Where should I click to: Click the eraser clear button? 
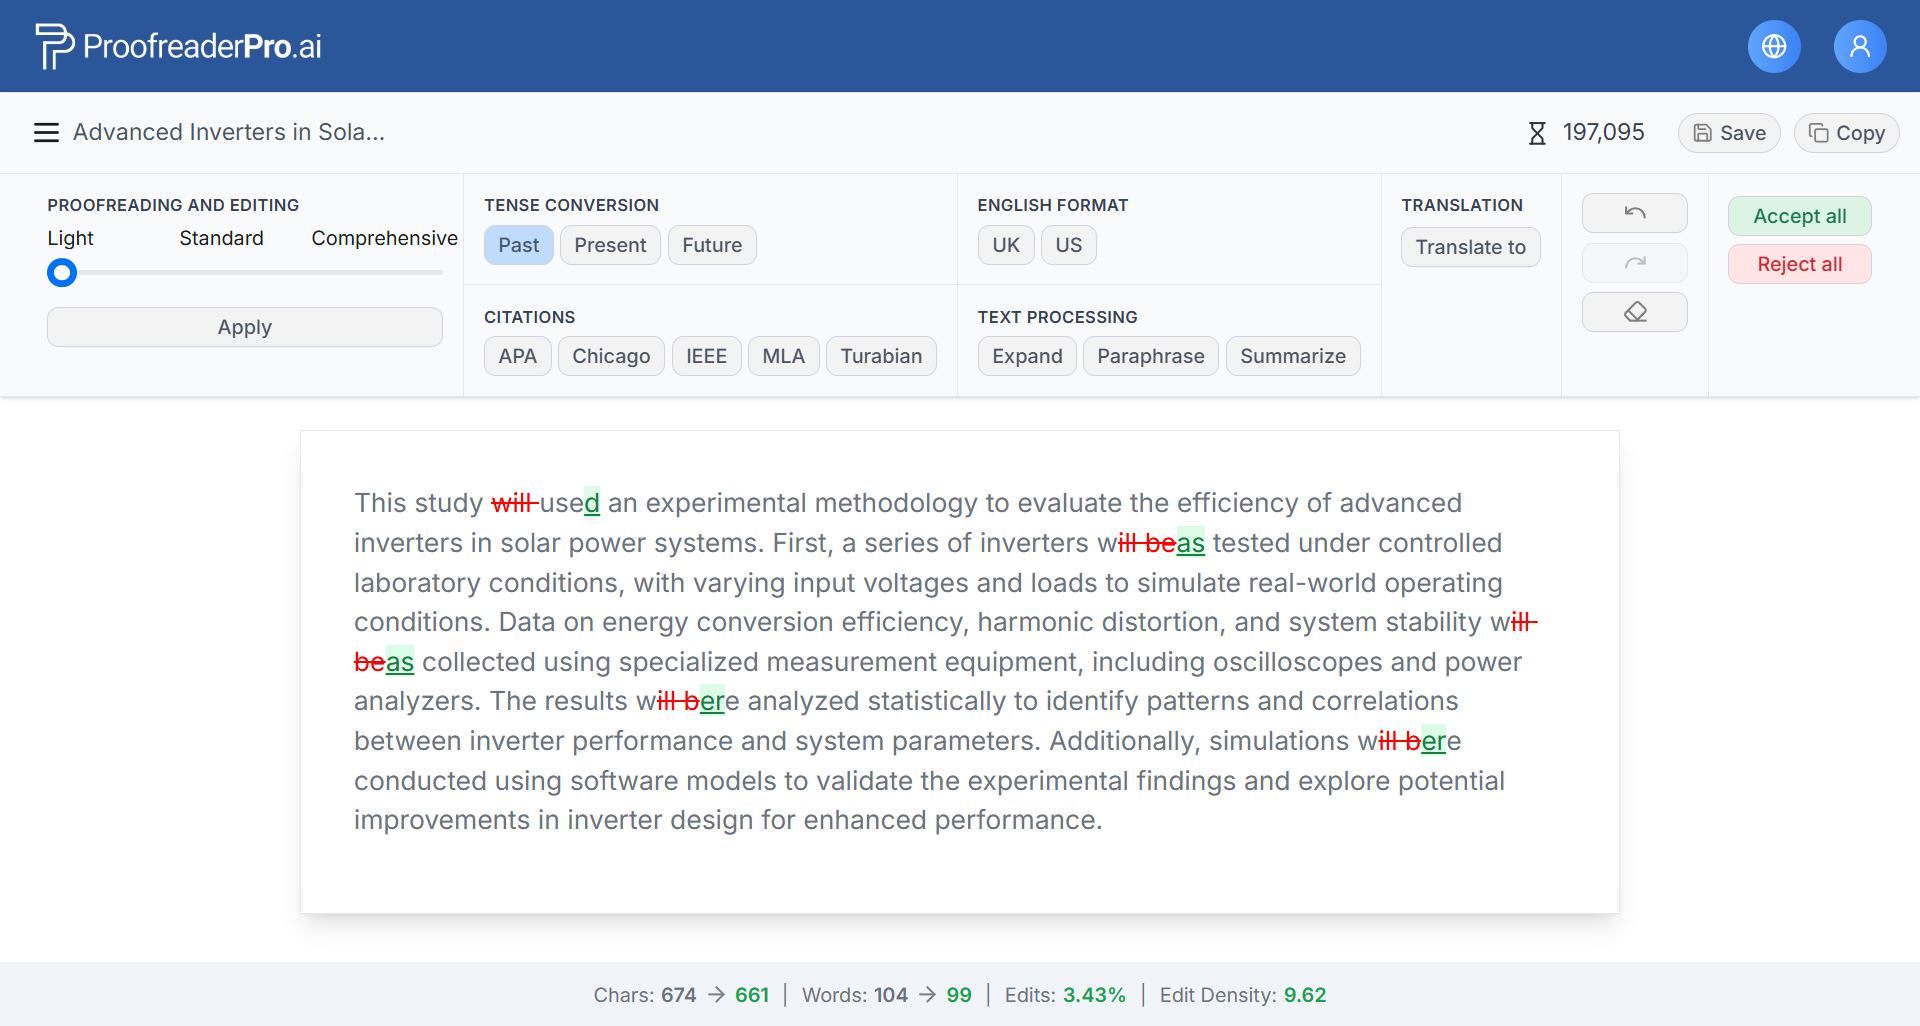click(1634, 312)
